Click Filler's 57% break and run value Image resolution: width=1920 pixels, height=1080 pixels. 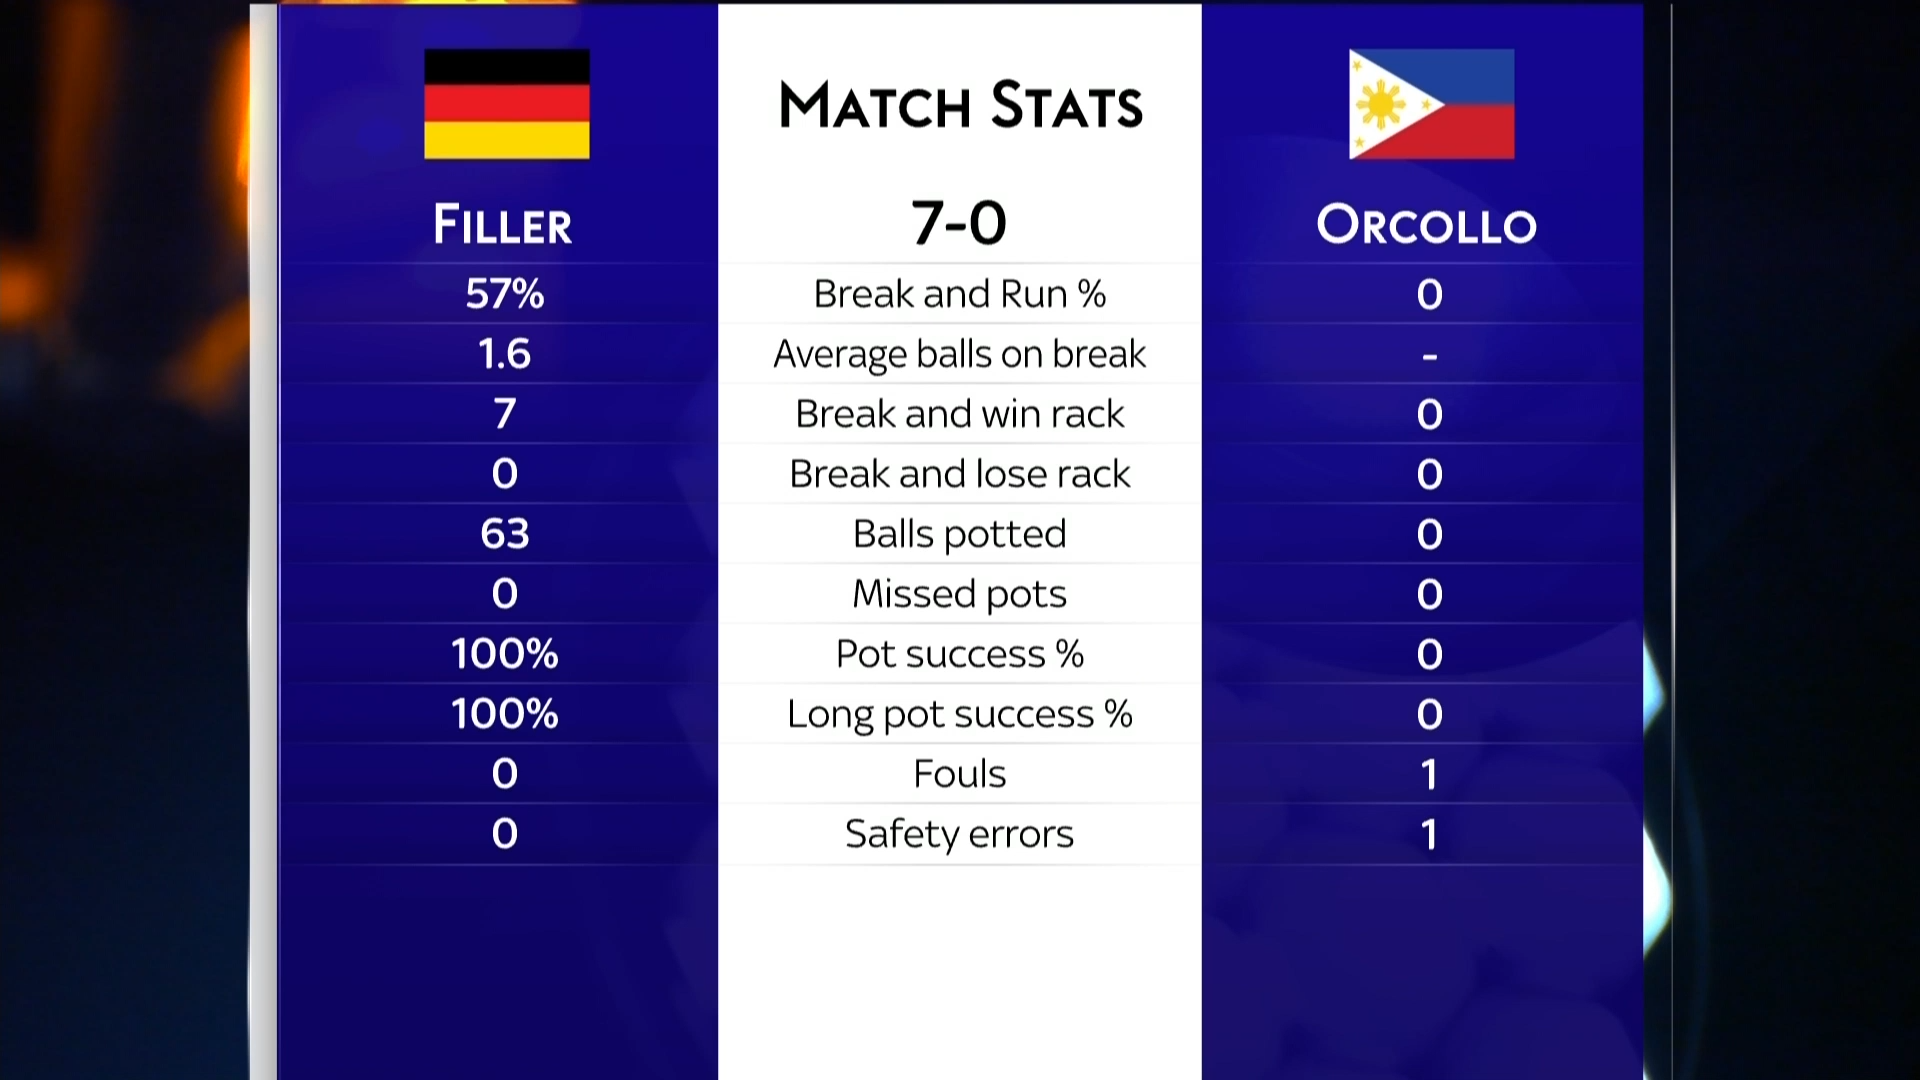[504, 294]
